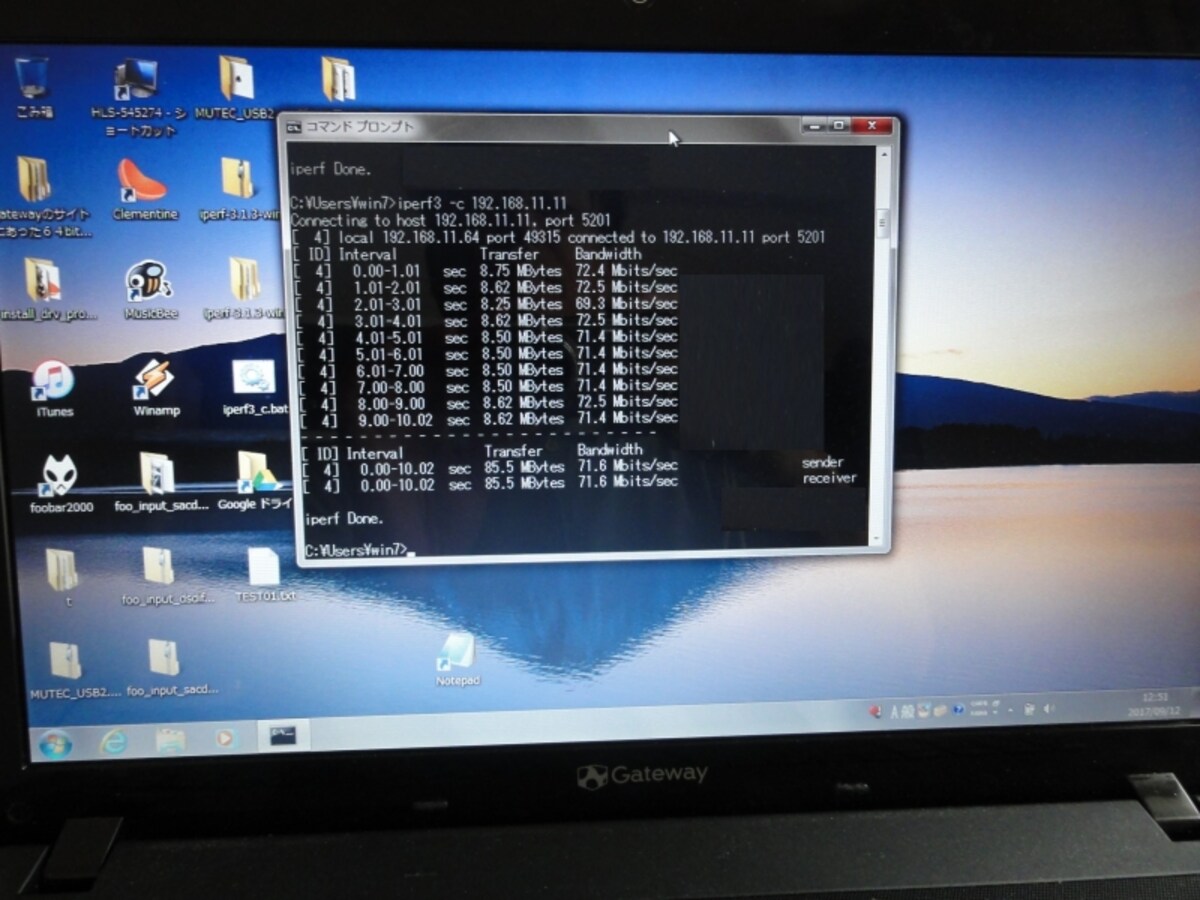The height and width of the screenshot is (900, 1200).
Task: Select the Recycle Bin icon
Action: point(34,88)
